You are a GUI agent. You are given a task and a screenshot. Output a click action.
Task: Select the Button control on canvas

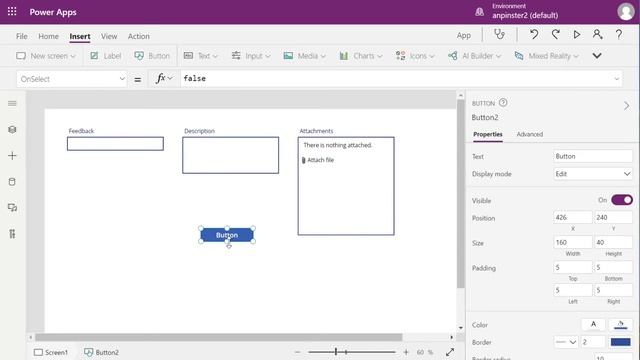[x=227, y=235]
